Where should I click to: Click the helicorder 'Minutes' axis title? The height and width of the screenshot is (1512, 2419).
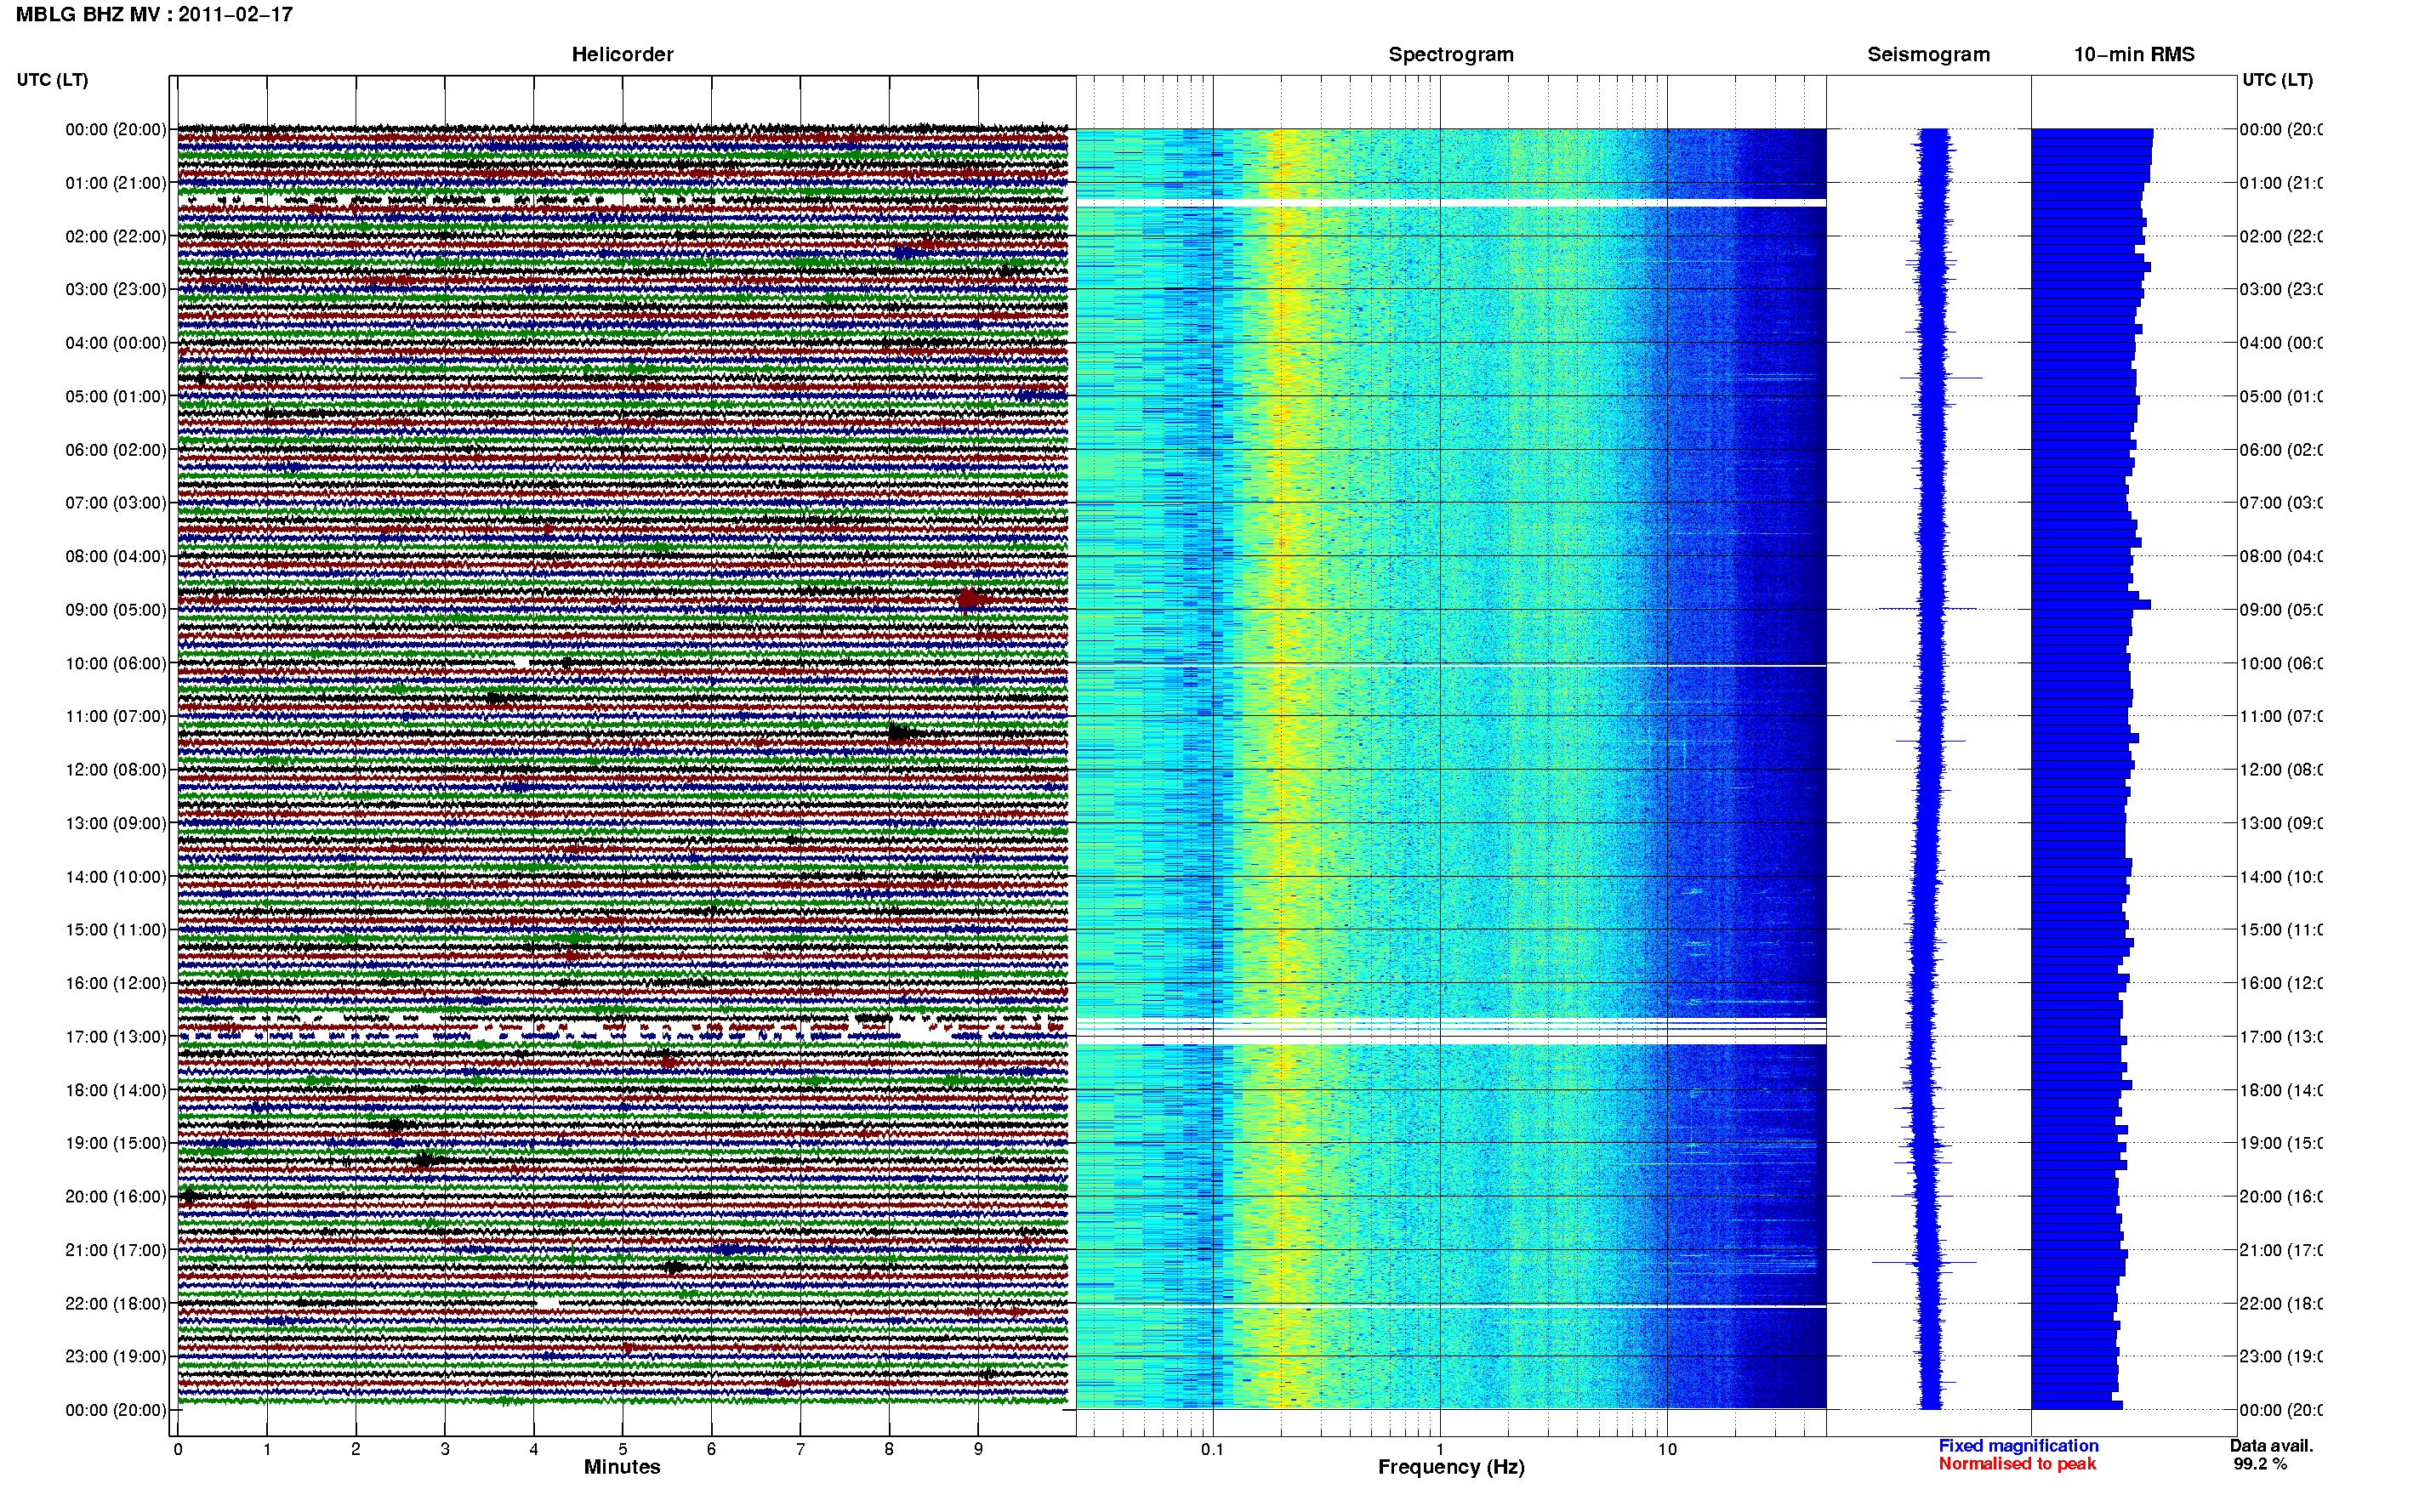click(622, 1467)
